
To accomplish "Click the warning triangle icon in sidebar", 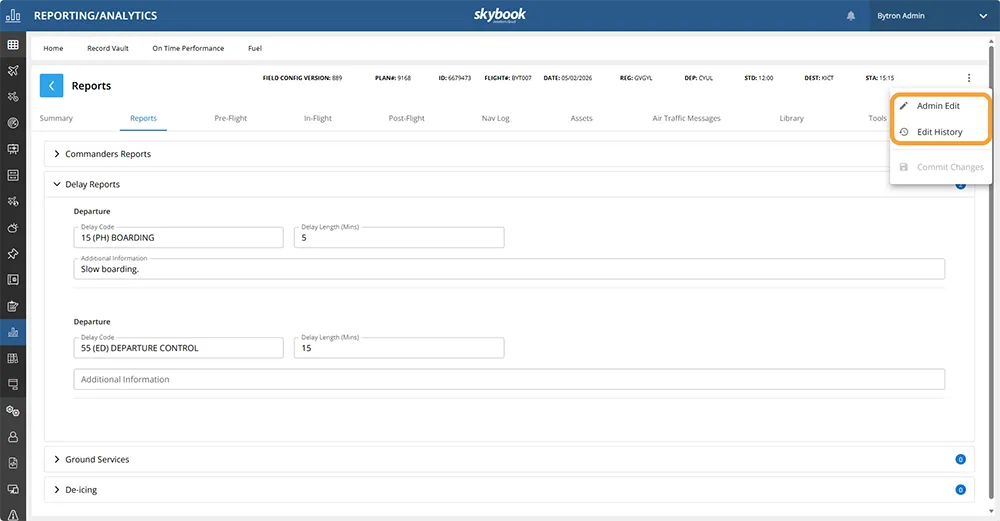I will pos(13,514).
